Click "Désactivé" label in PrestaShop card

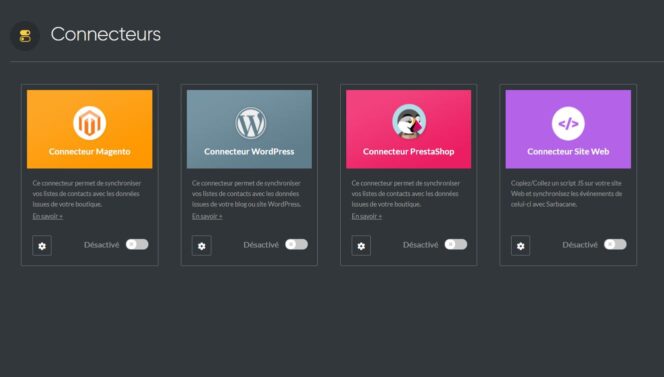pyautogui.click(x=421, y=245)
